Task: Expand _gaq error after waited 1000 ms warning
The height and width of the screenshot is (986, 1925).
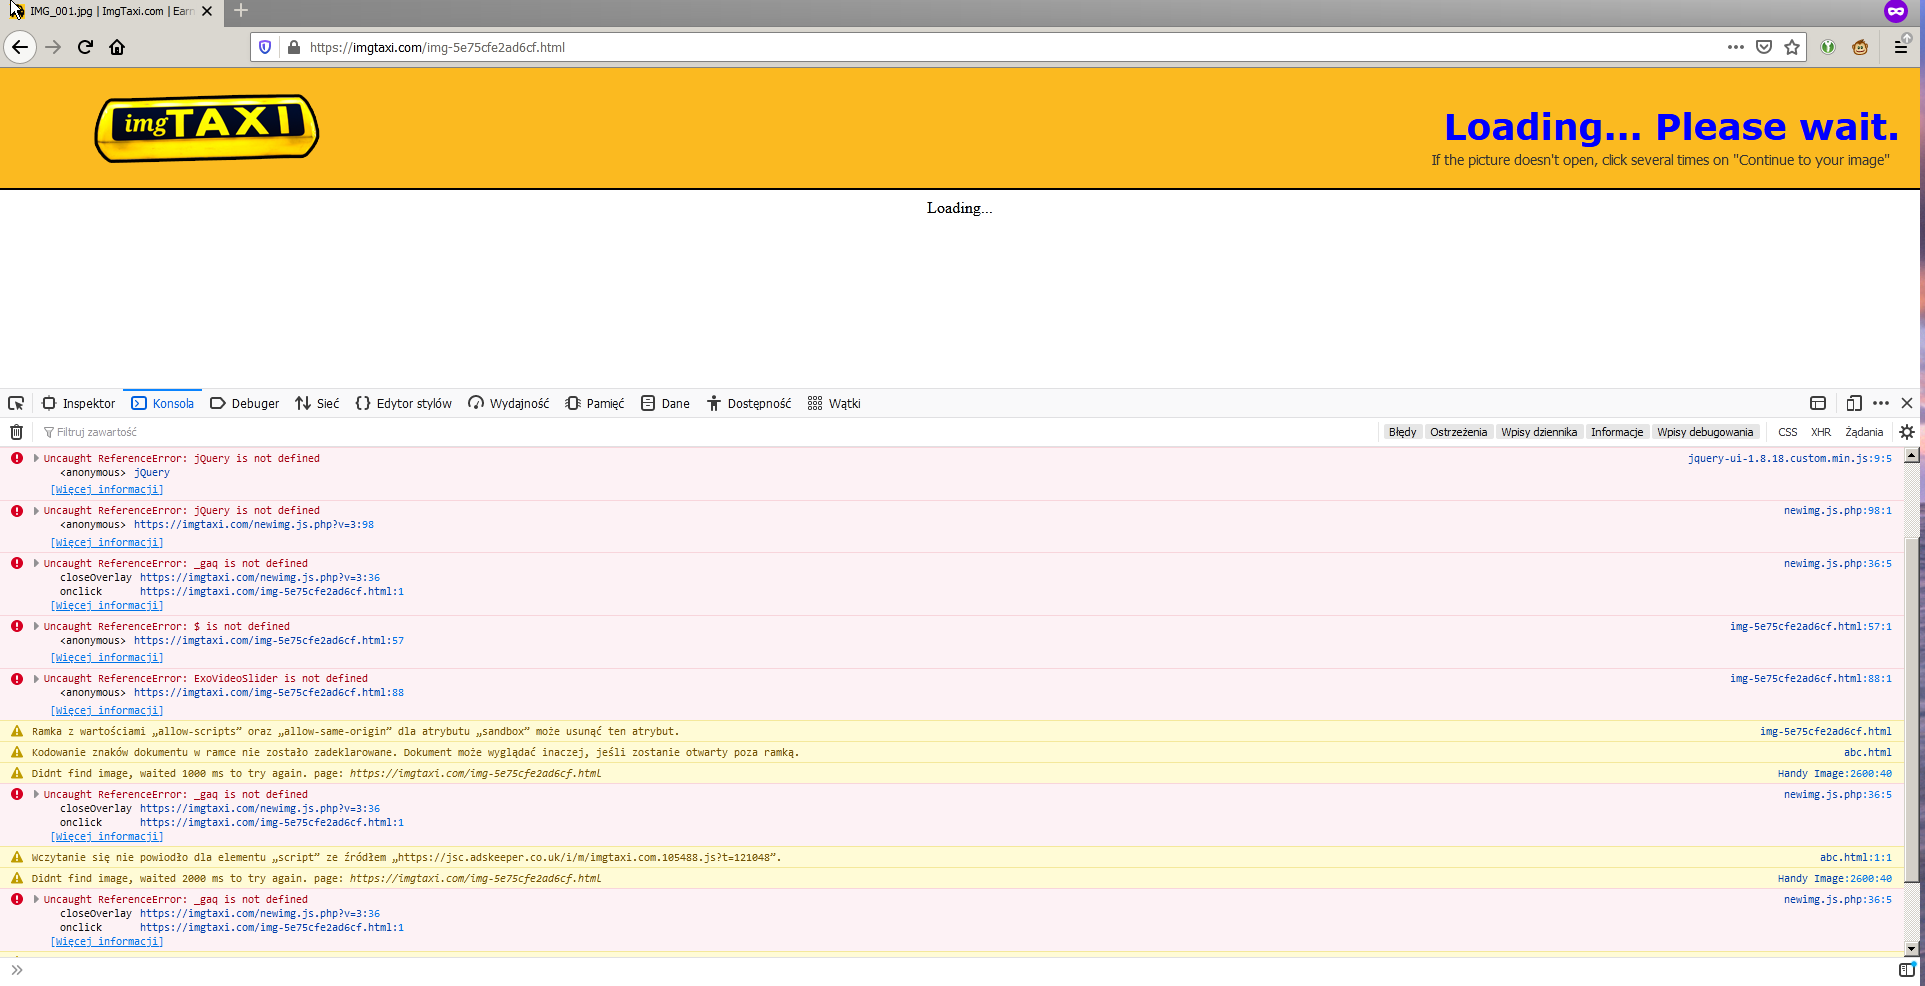Action: 36,794
